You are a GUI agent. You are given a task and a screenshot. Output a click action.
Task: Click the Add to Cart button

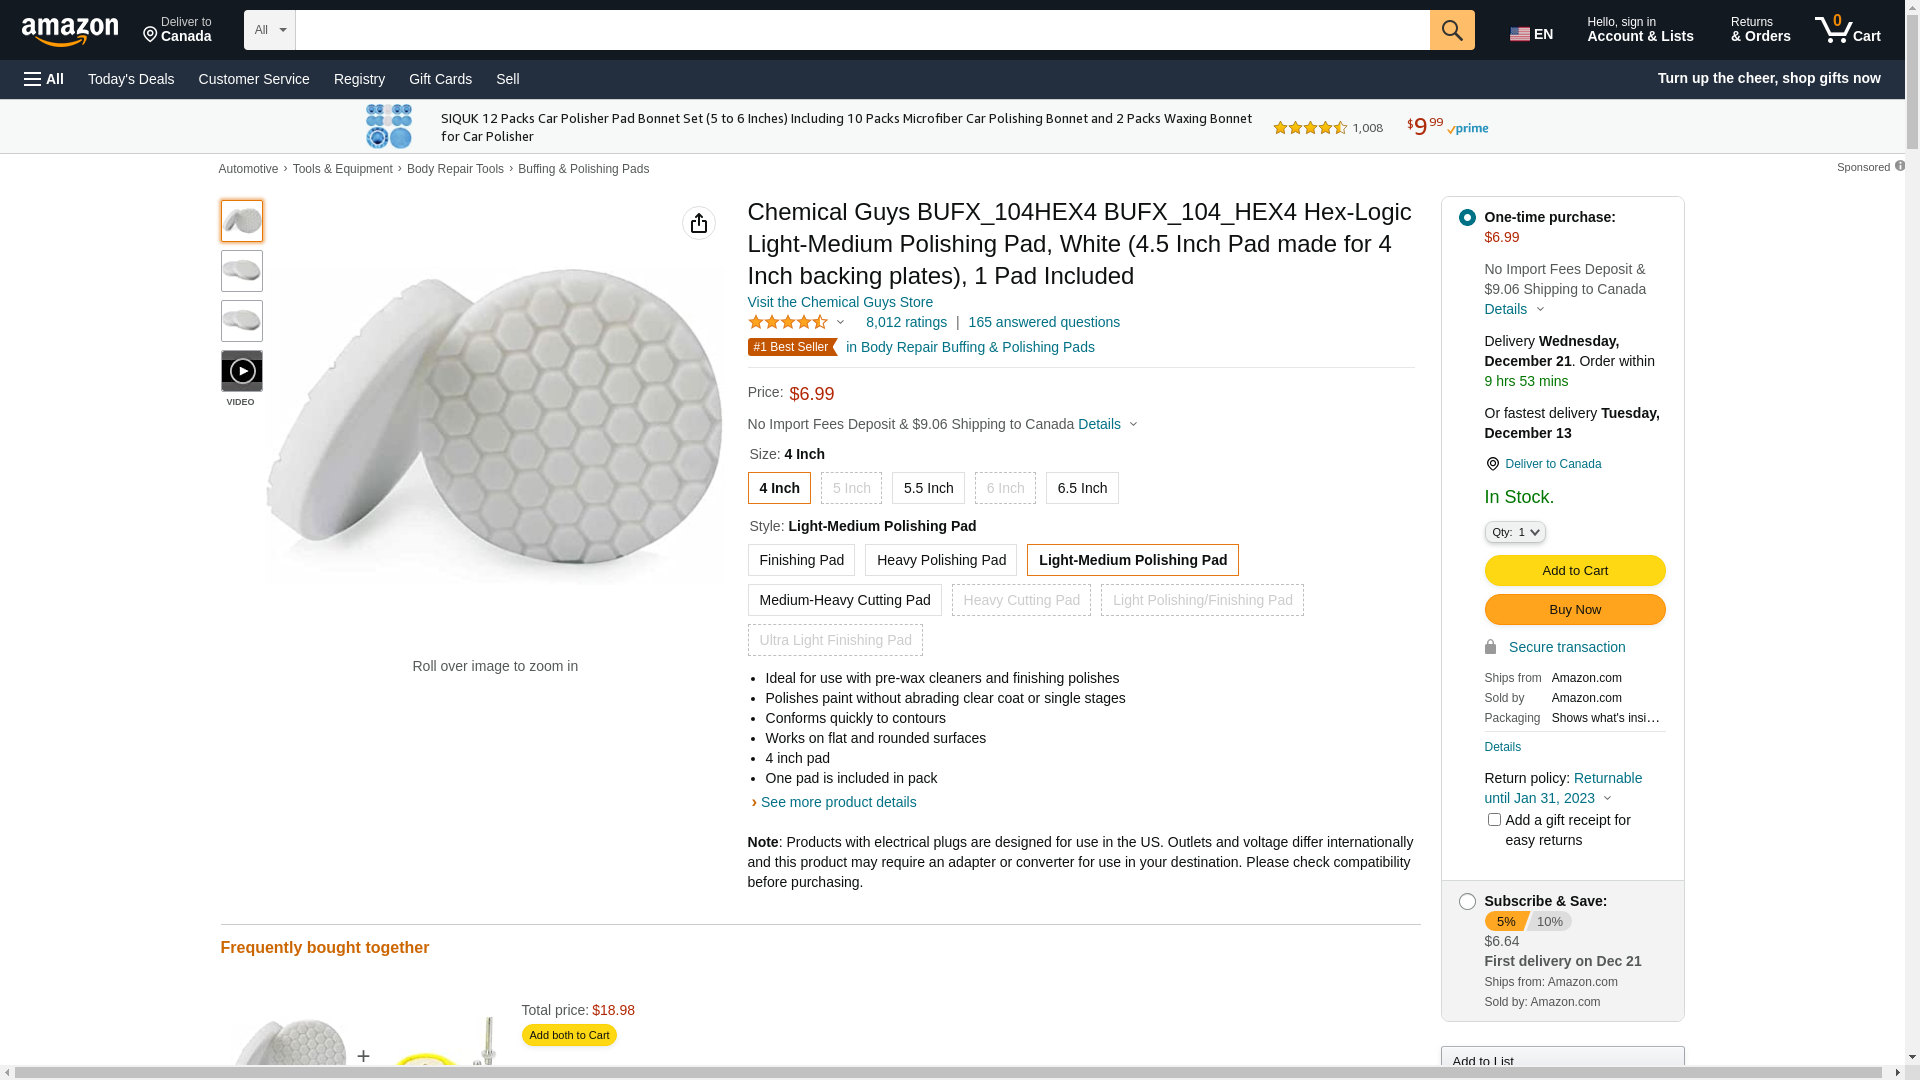pyautogui.click(x=1574, y=571)
